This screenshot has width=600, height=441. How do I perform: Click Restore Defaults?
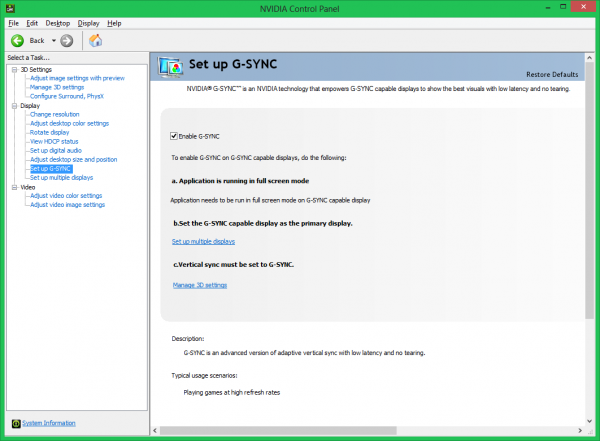552,74
